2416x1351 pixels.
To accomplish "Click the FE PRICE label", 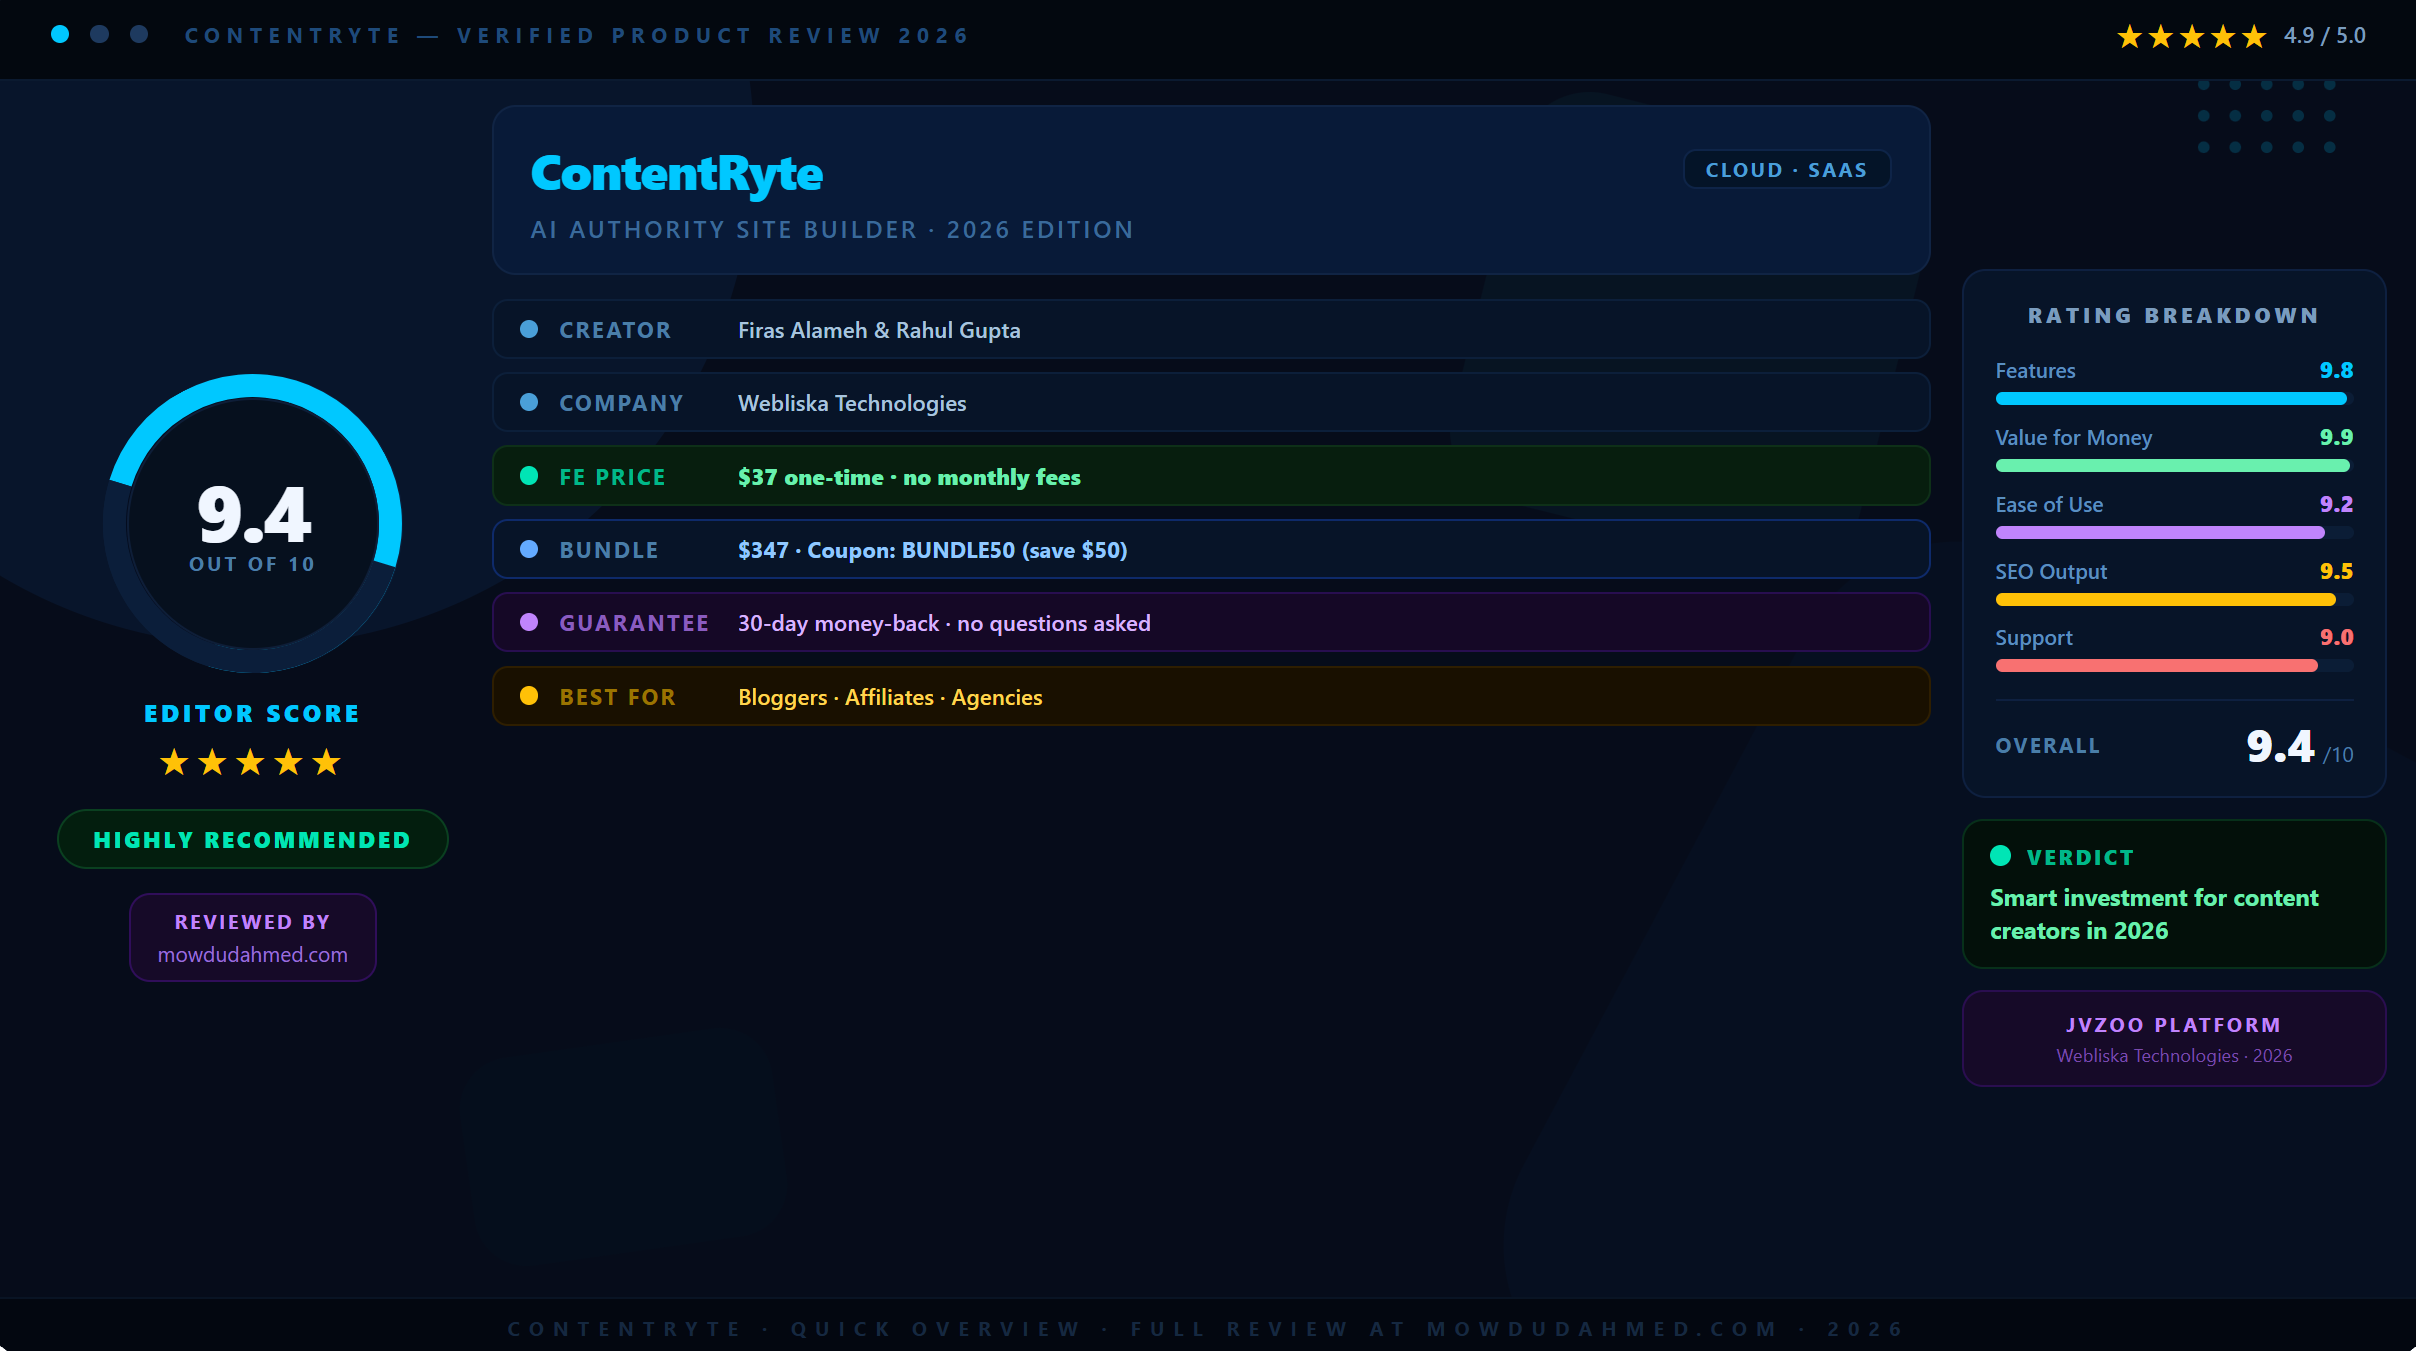I will click(x=612, y=477).
